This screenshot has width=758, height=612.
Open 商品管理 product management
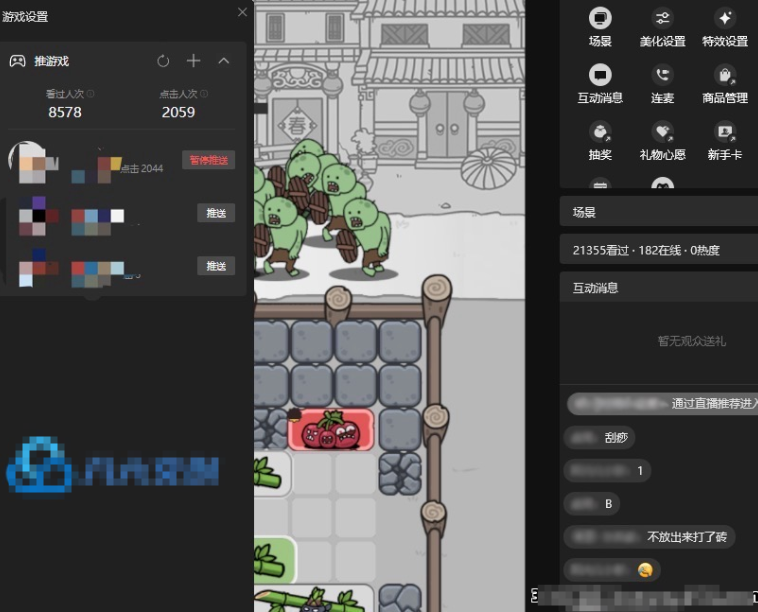725,76
